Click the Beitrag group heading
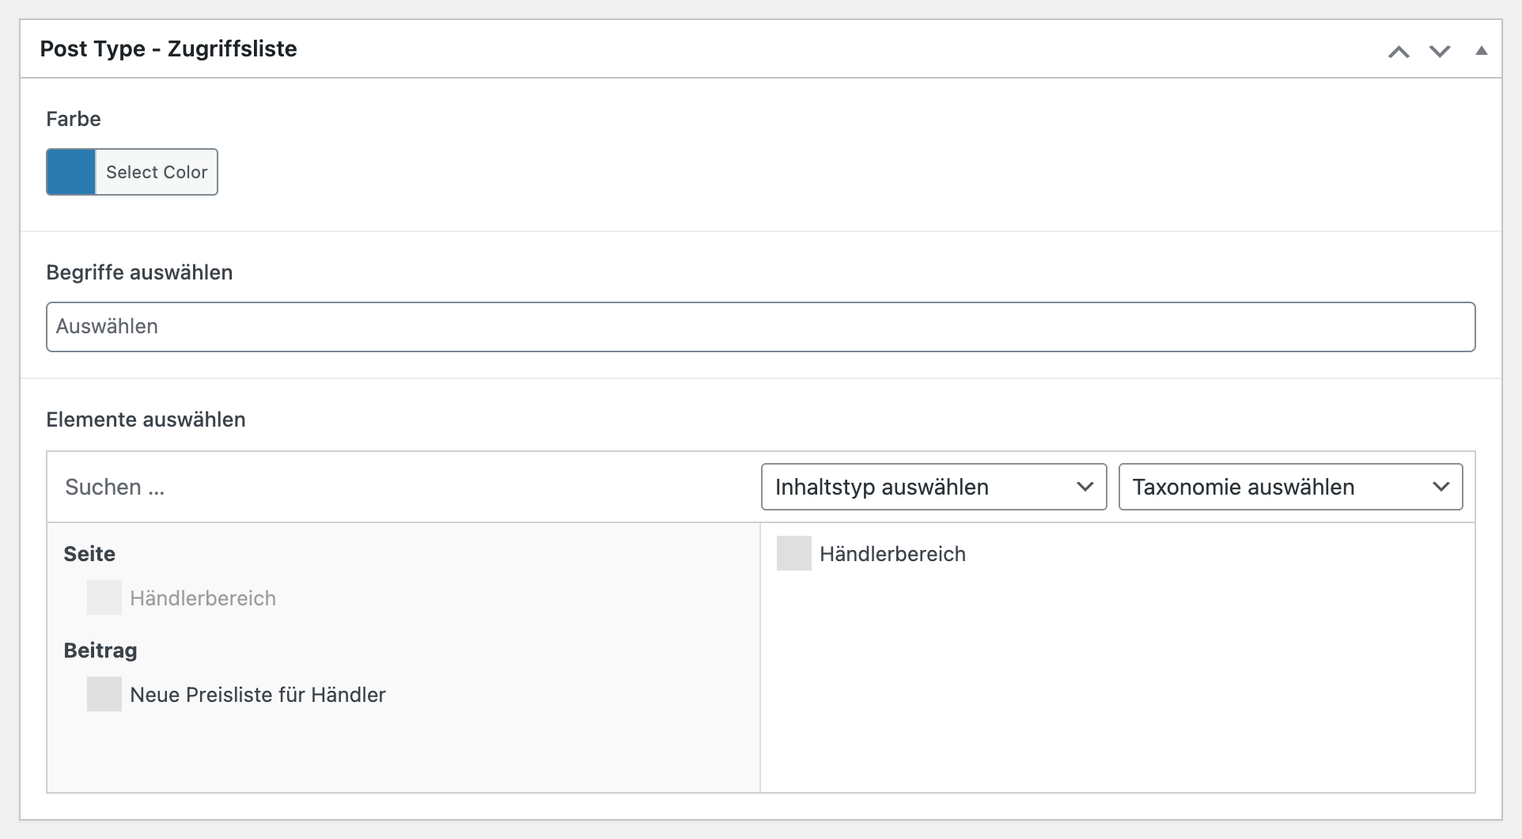Viewport: 1522px width, 839px height. click(100, 650)
